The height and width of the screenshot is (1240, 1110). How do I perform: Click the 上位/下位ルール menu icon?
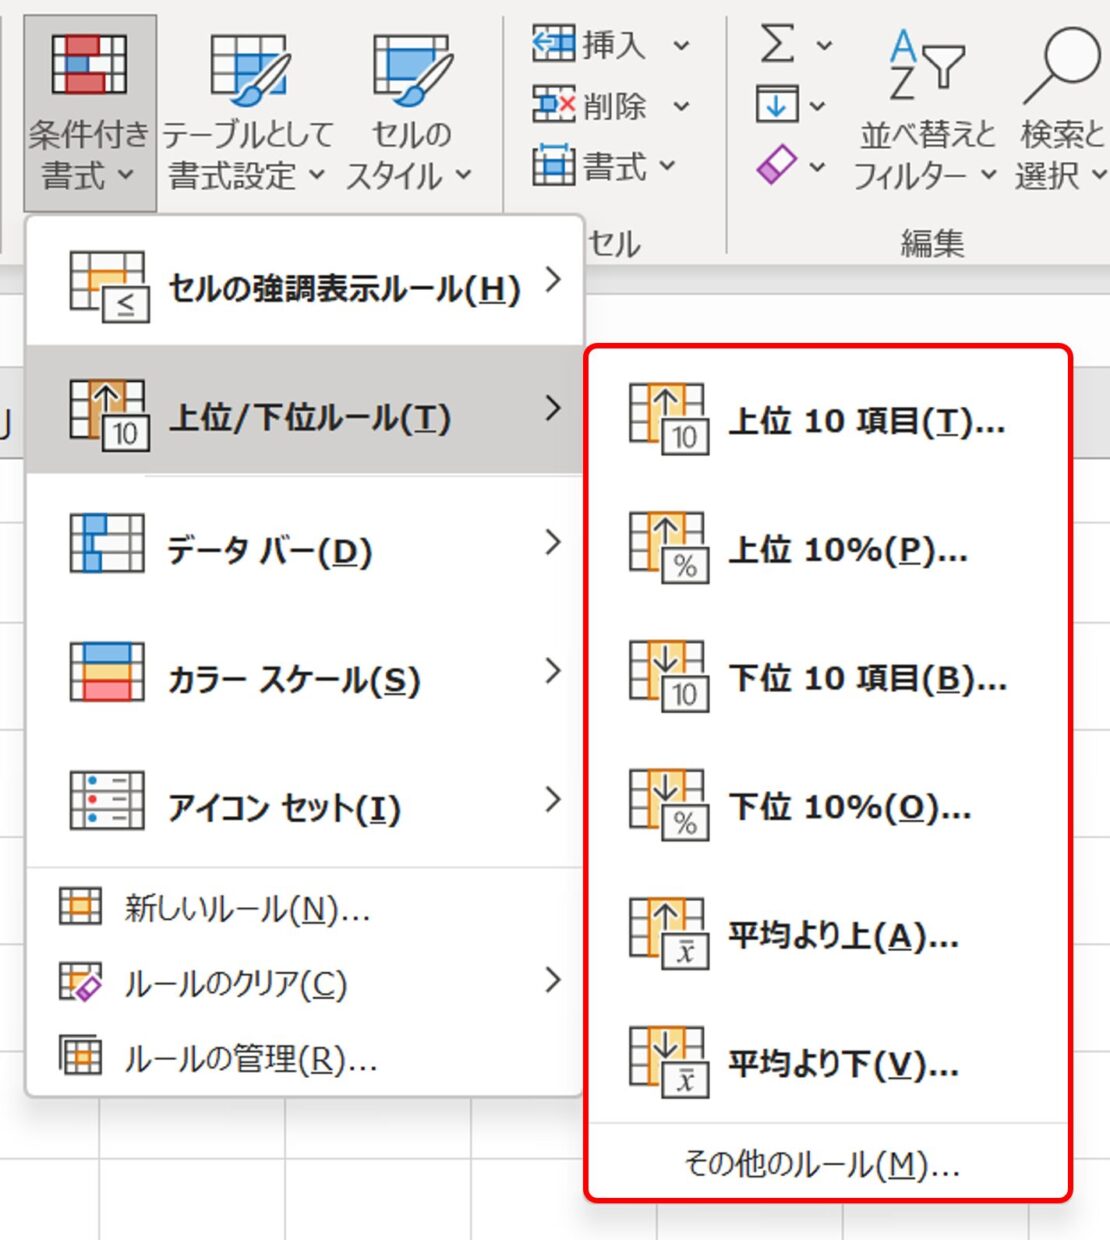[109, 415]
